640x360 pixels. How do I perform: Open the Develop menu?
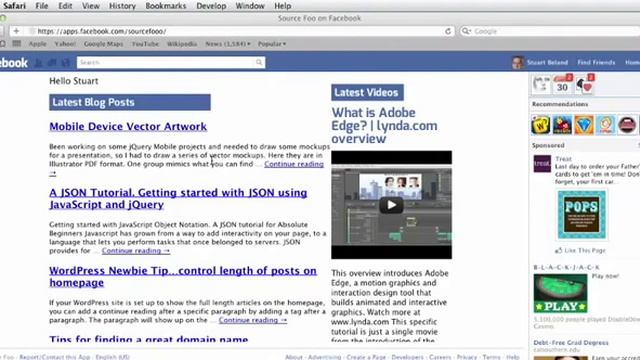pyautogui.click(x=211, y=6)
